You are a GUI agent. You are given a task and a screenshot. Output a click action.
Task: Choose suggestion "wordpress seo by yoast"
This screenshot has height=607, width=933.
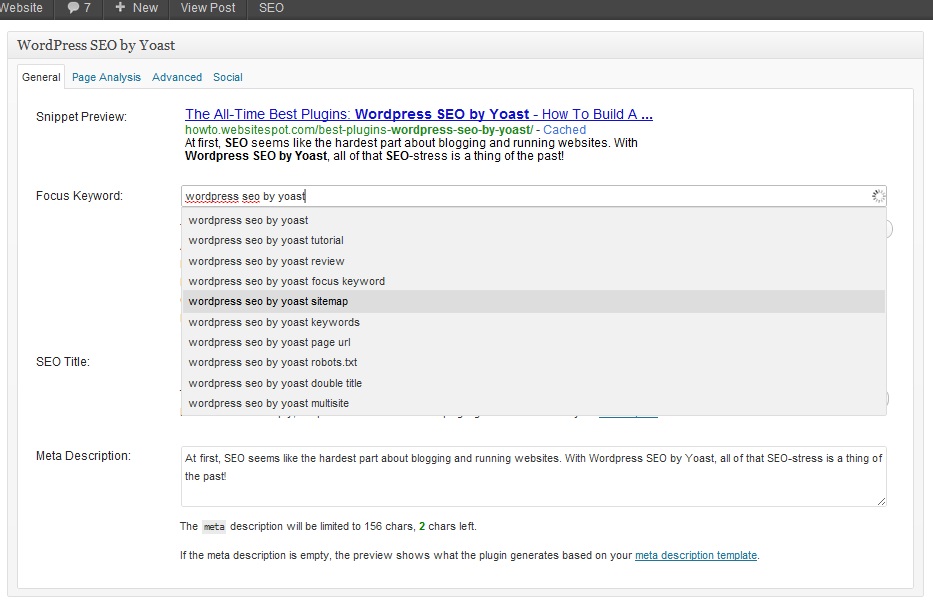[x=533, y=220]
